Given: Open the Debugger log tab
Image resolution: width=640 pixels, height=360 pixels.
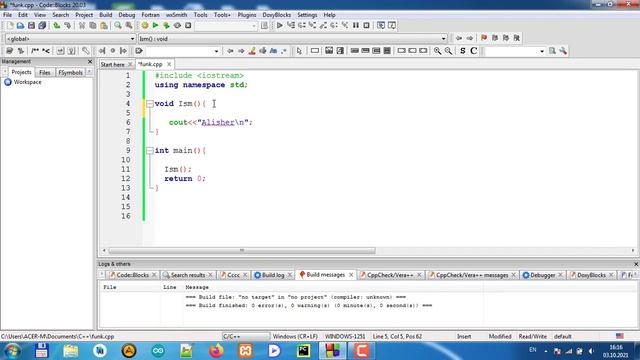Looking at the screenshot, I should [x=542, y=275].
